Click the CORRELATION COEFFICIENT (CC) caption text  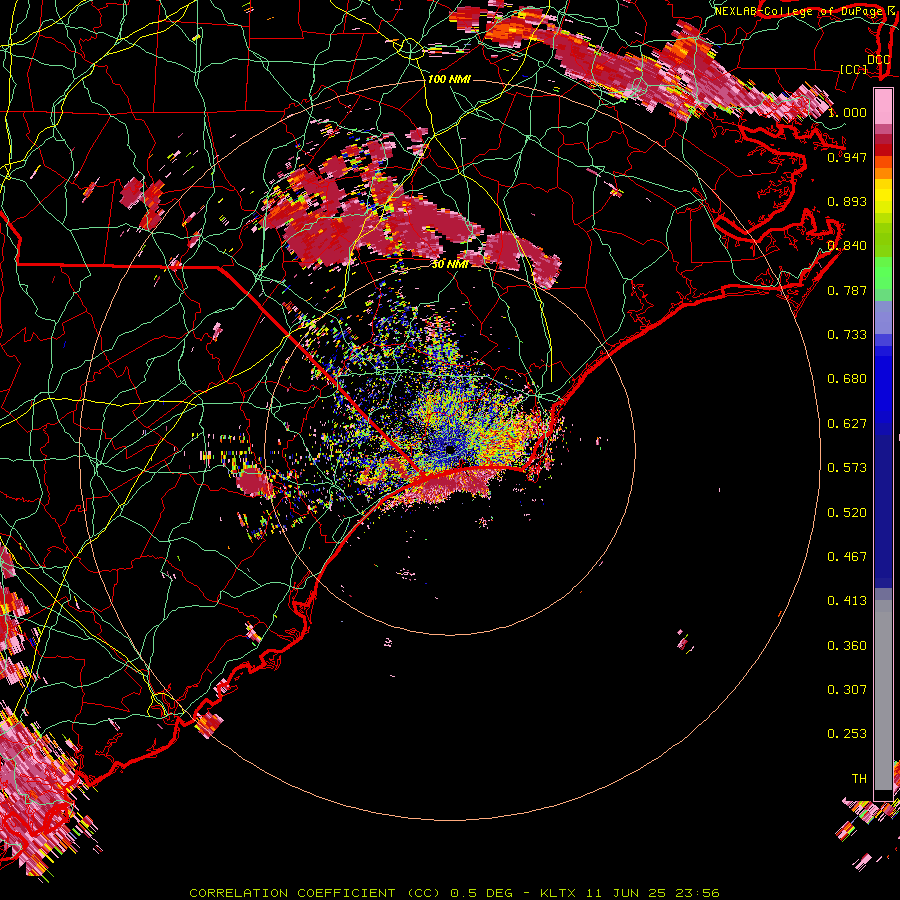(315, 893)
